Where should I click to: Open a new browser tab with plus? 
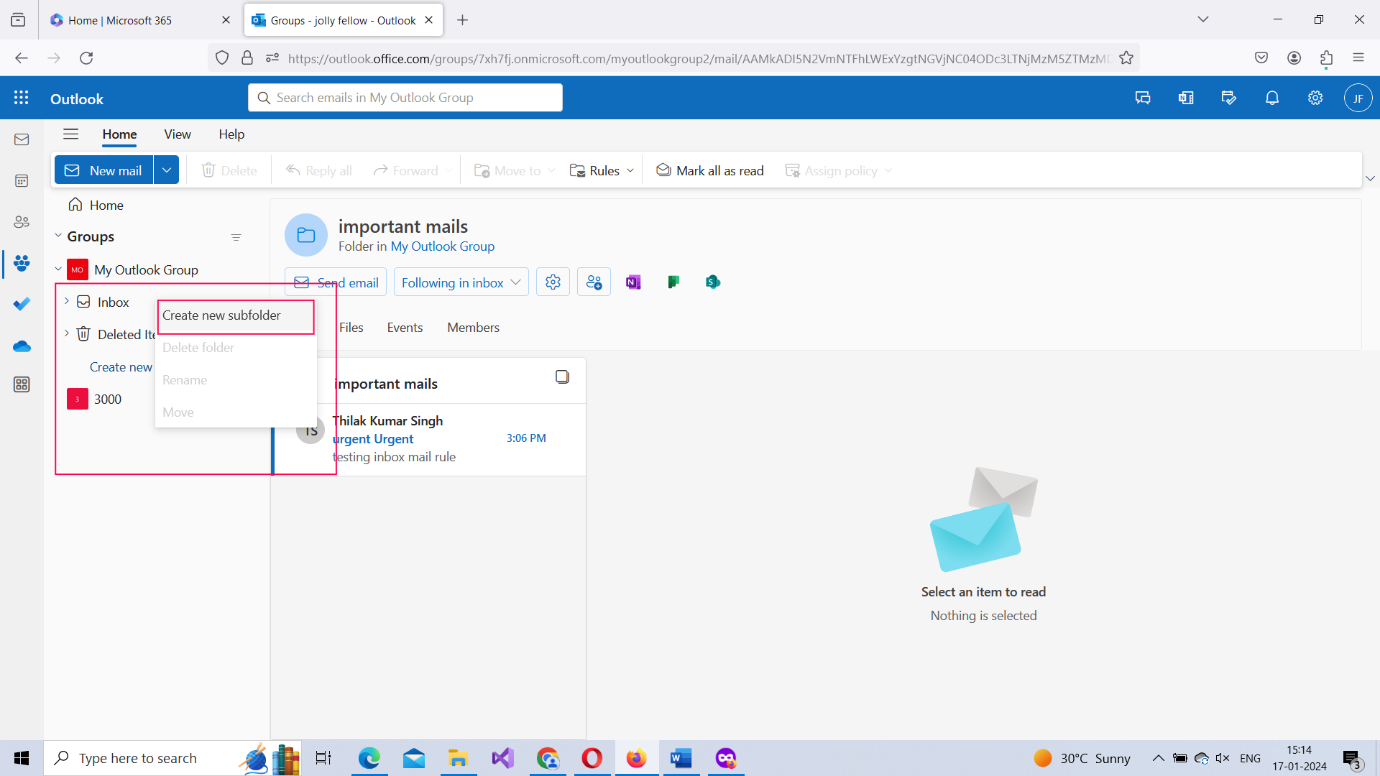click(x=462, y=20)
